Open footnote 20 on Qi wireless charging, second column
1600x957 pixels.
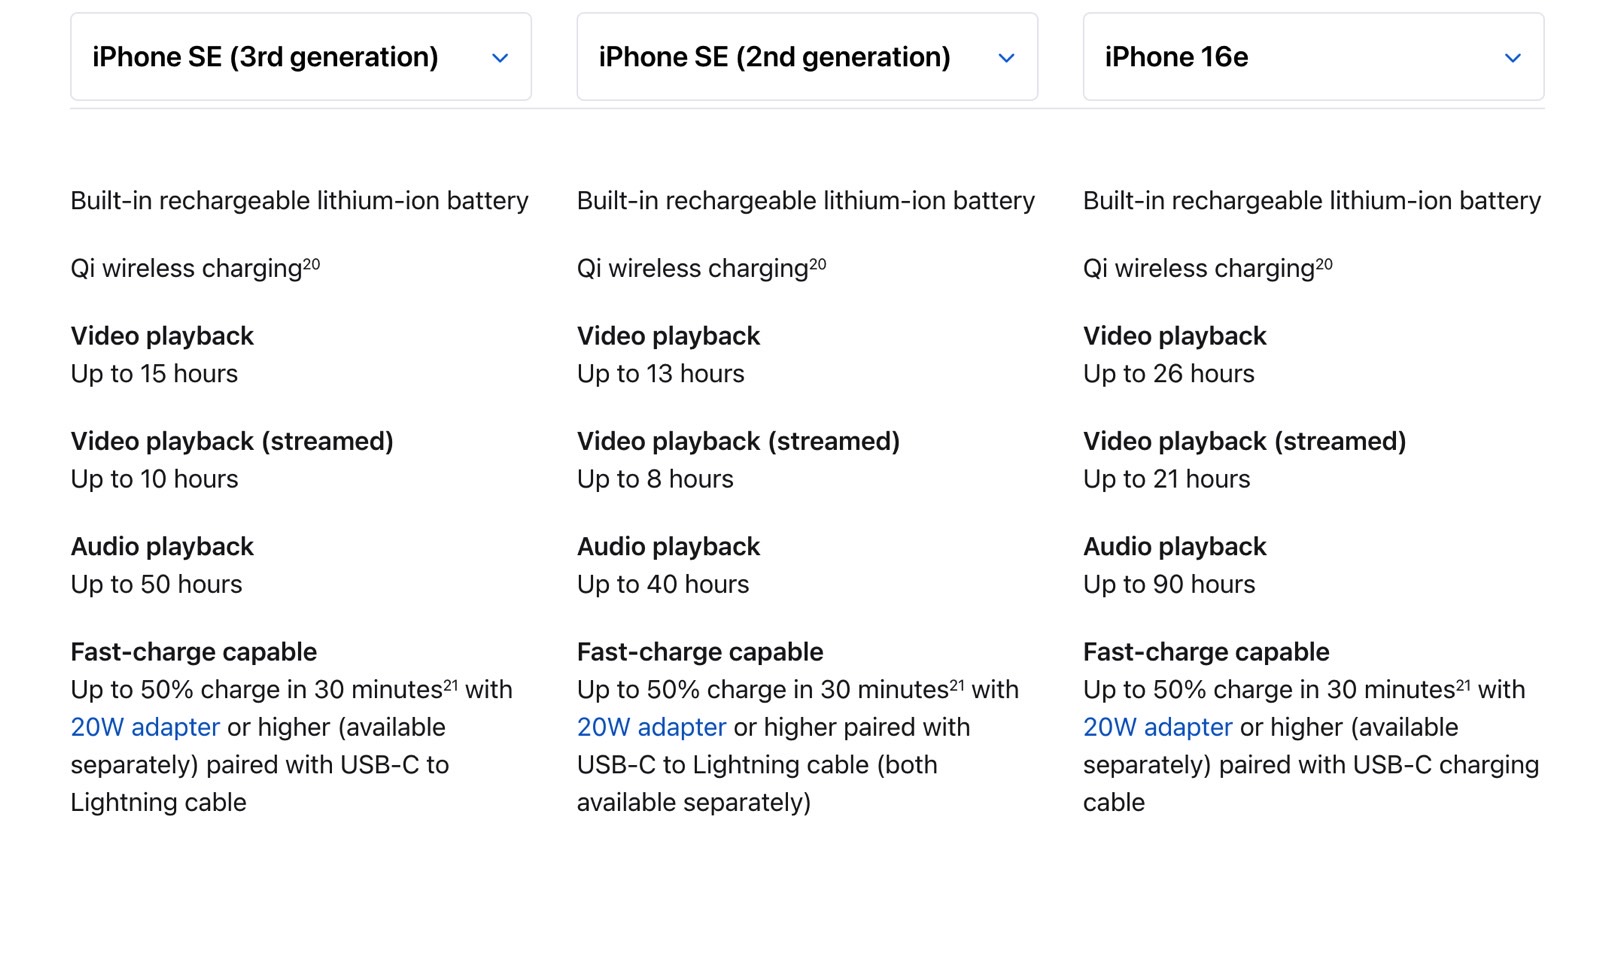click(818, 264)
